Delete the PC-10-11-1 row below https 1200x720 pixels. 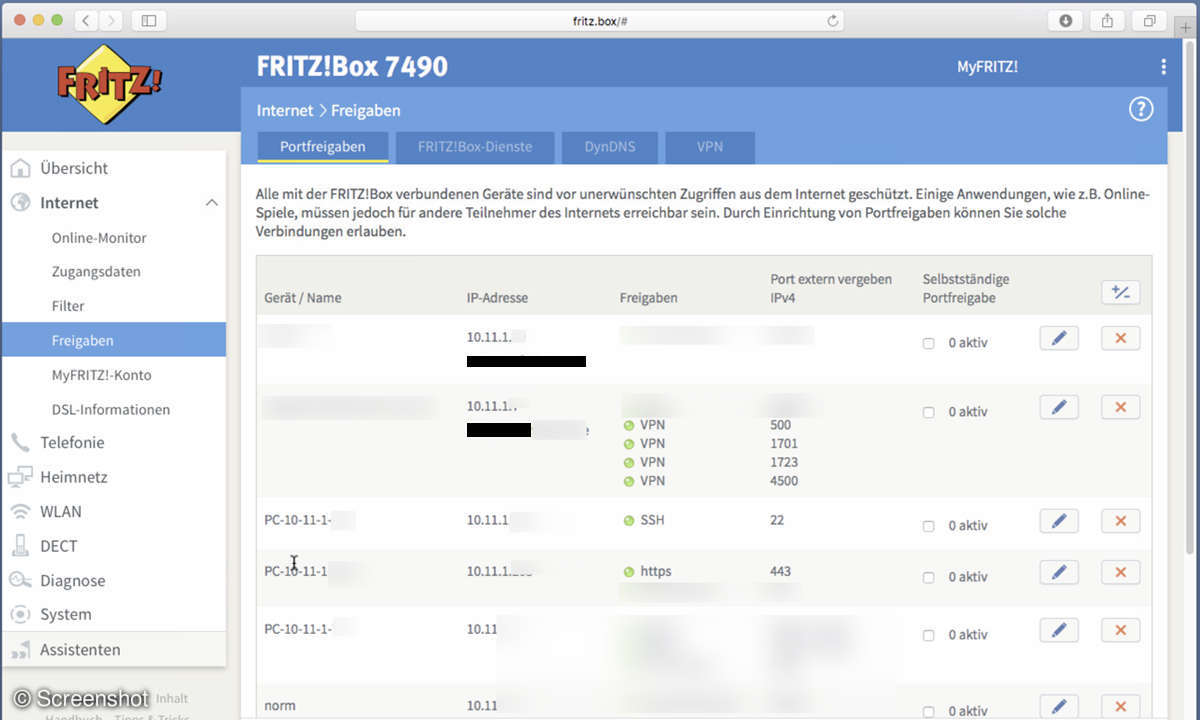click(x=1120, y=630)
